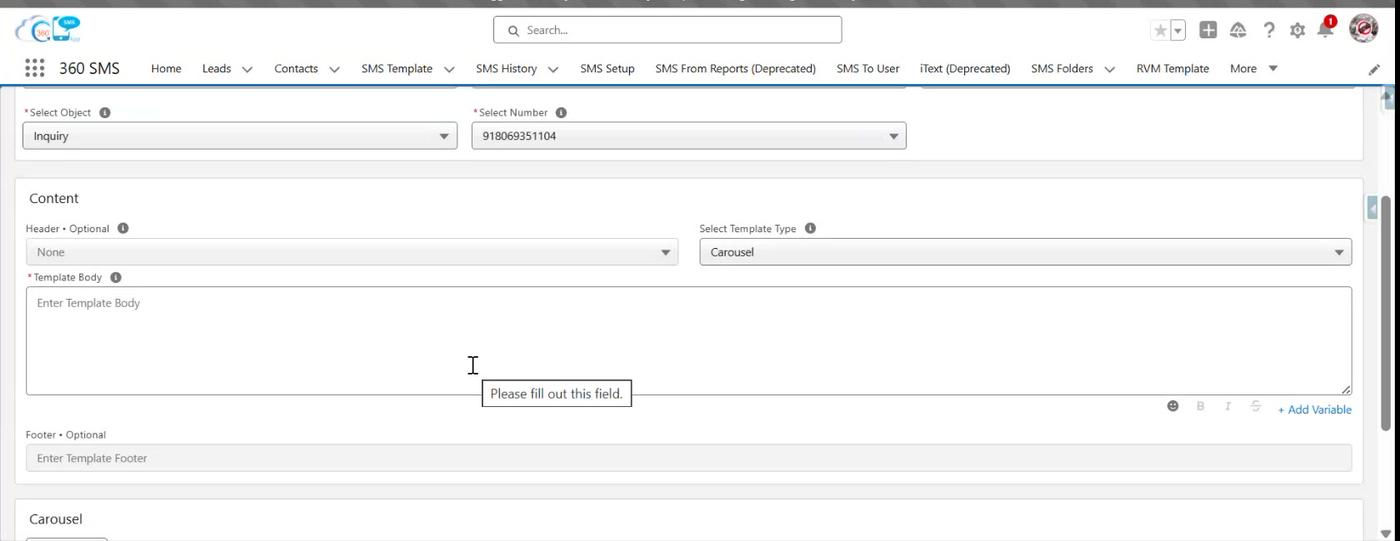Click the page vertical scrollbar thumb
Screen dimensions: 1400x541
coord(1386,314)
